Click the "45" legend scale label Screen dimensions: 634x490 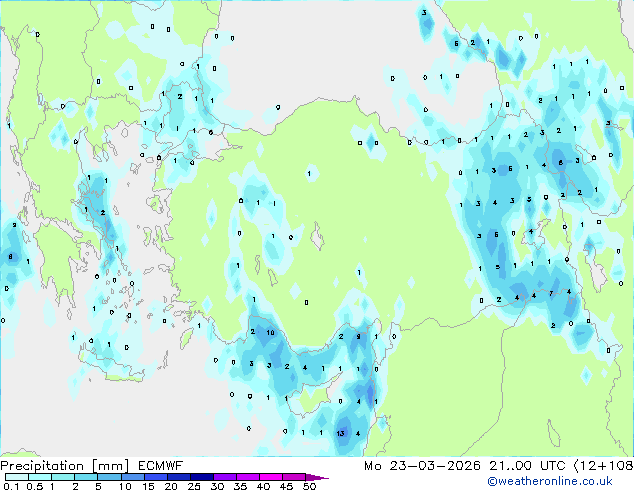[286, 486]
